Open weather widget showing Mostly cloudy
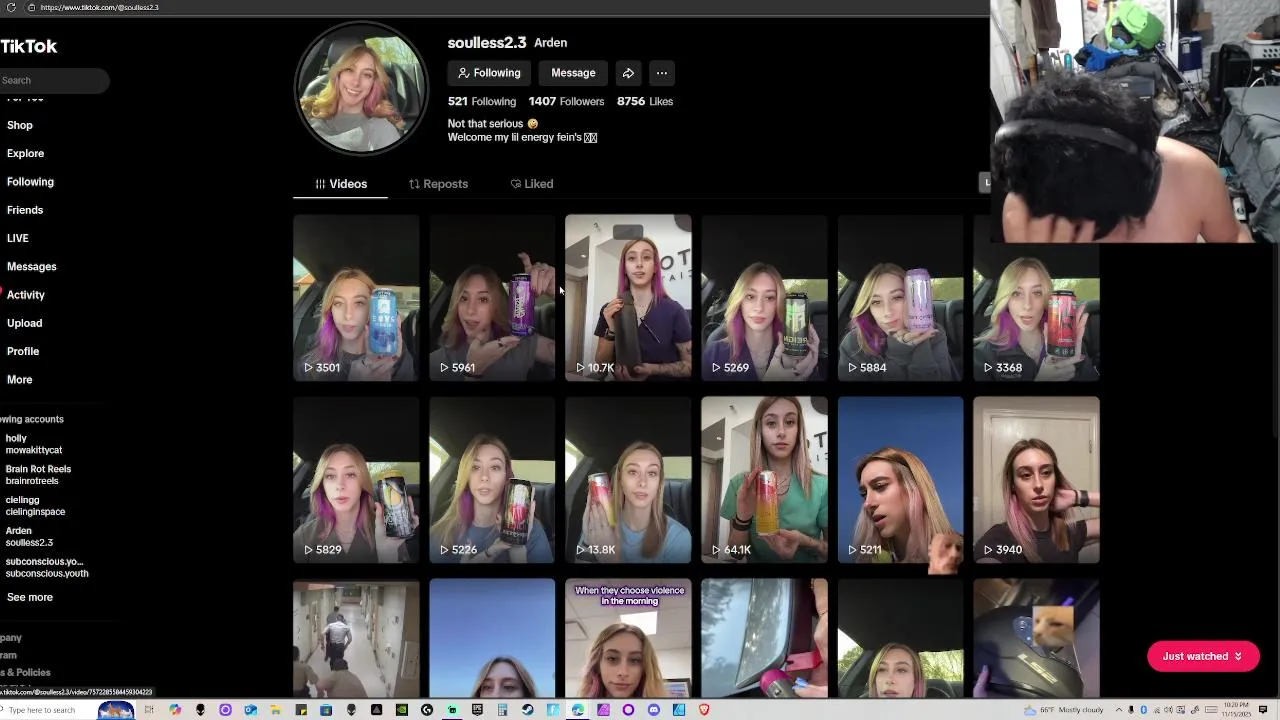 click(x=1064, y=710)
